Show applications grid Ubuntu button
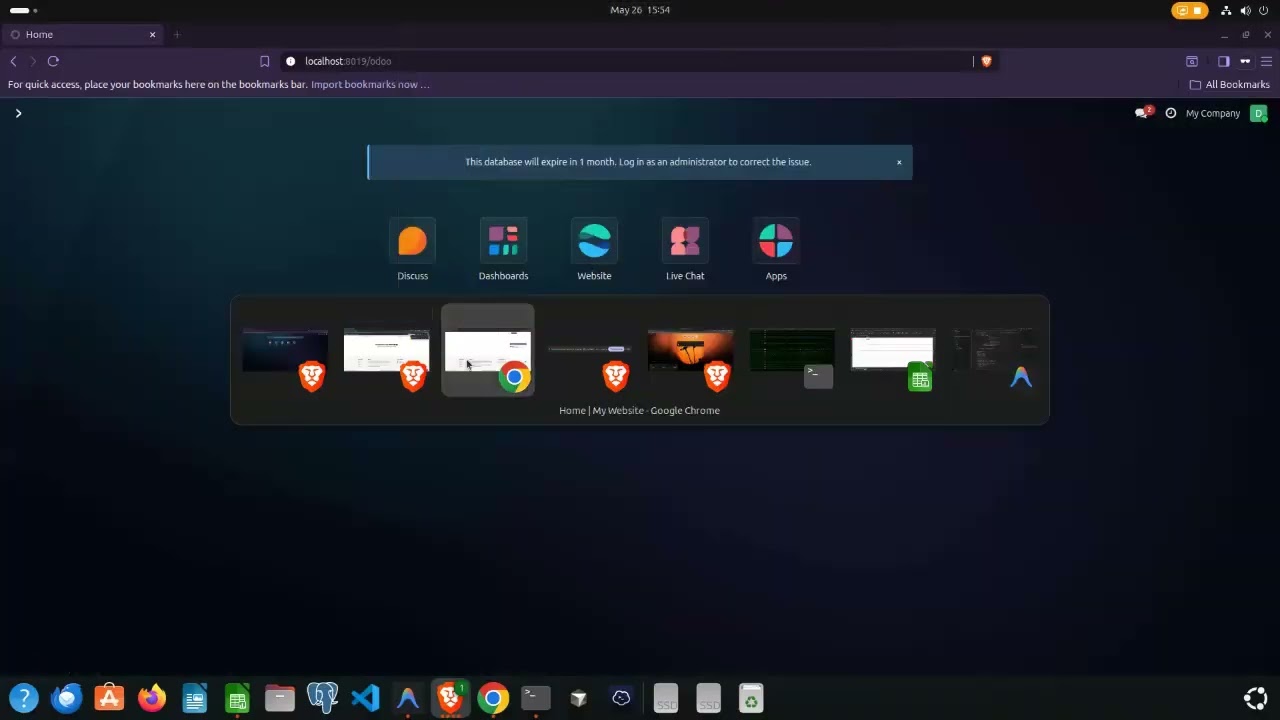The height and width of the screenshot is (720, 1280). click(x=1256, y=698)
